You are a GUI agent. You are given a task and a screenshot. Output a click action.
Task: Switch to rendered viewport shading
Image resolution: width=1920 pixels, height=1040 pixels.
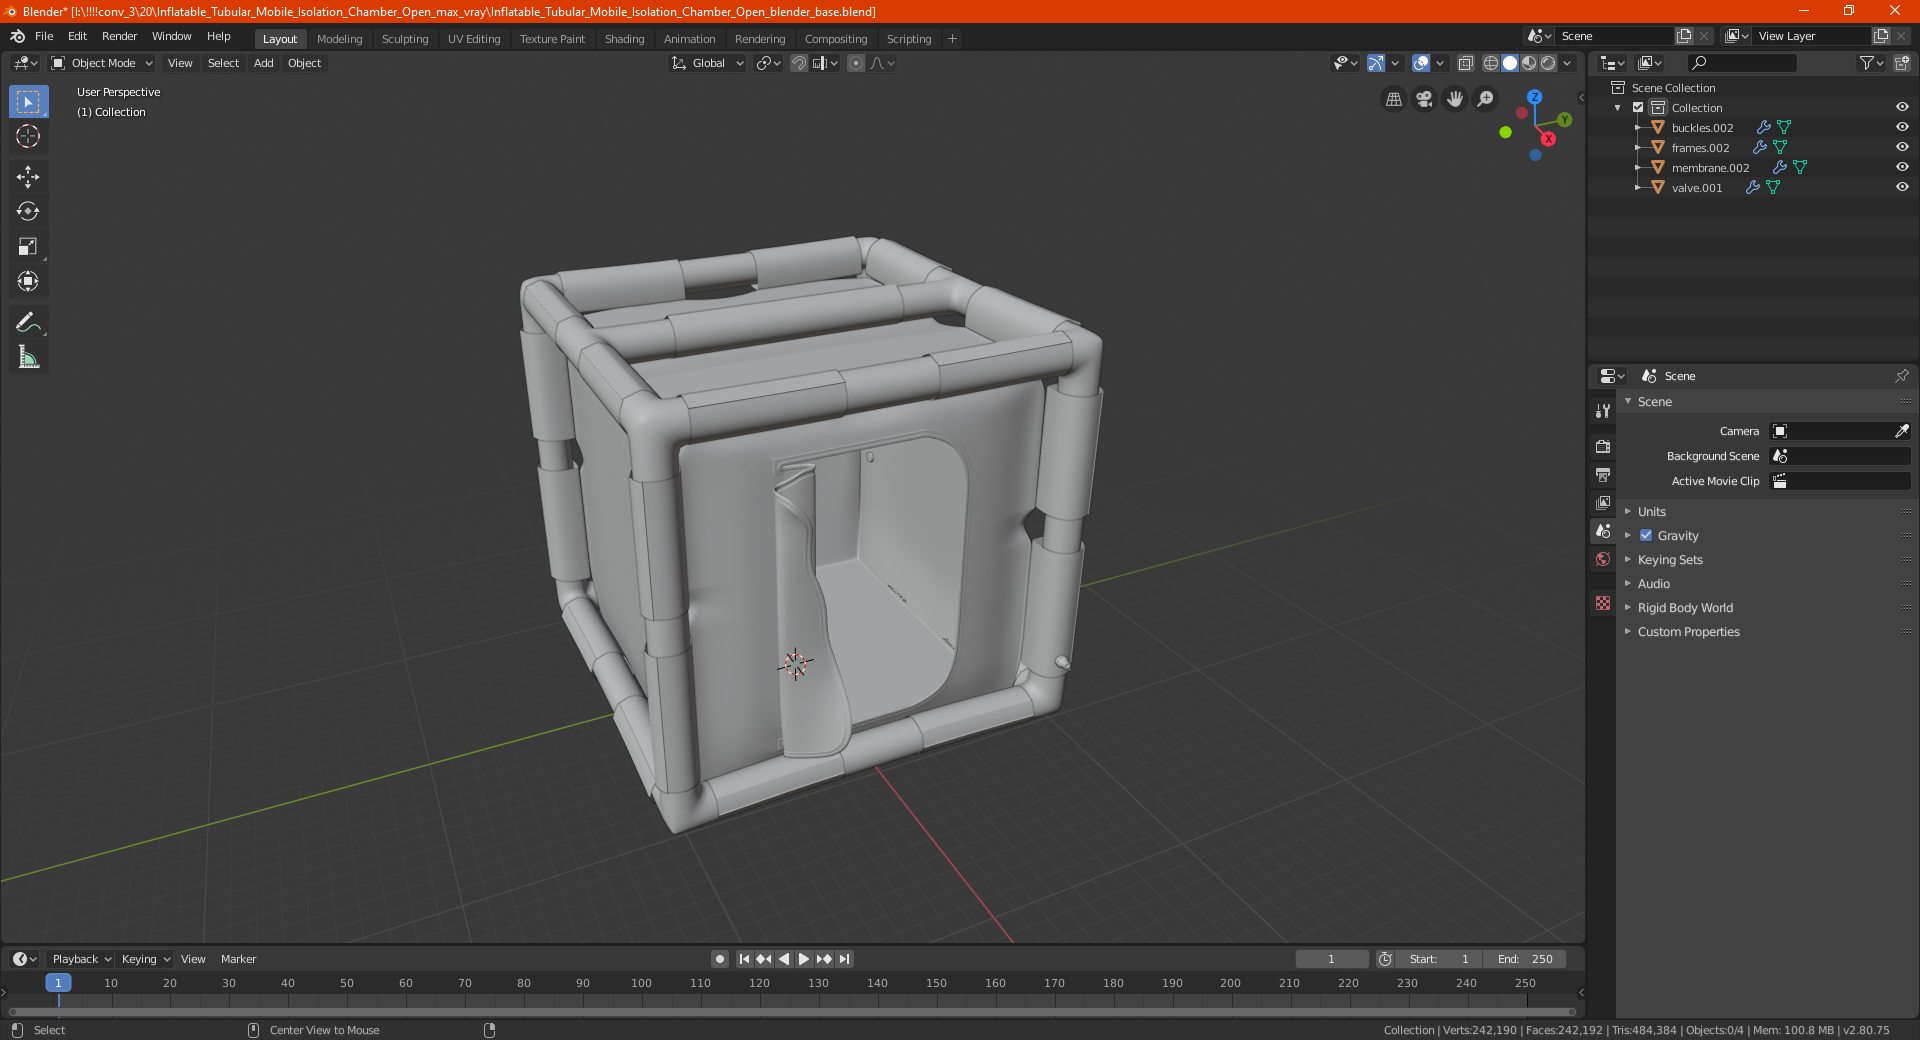1548,63
